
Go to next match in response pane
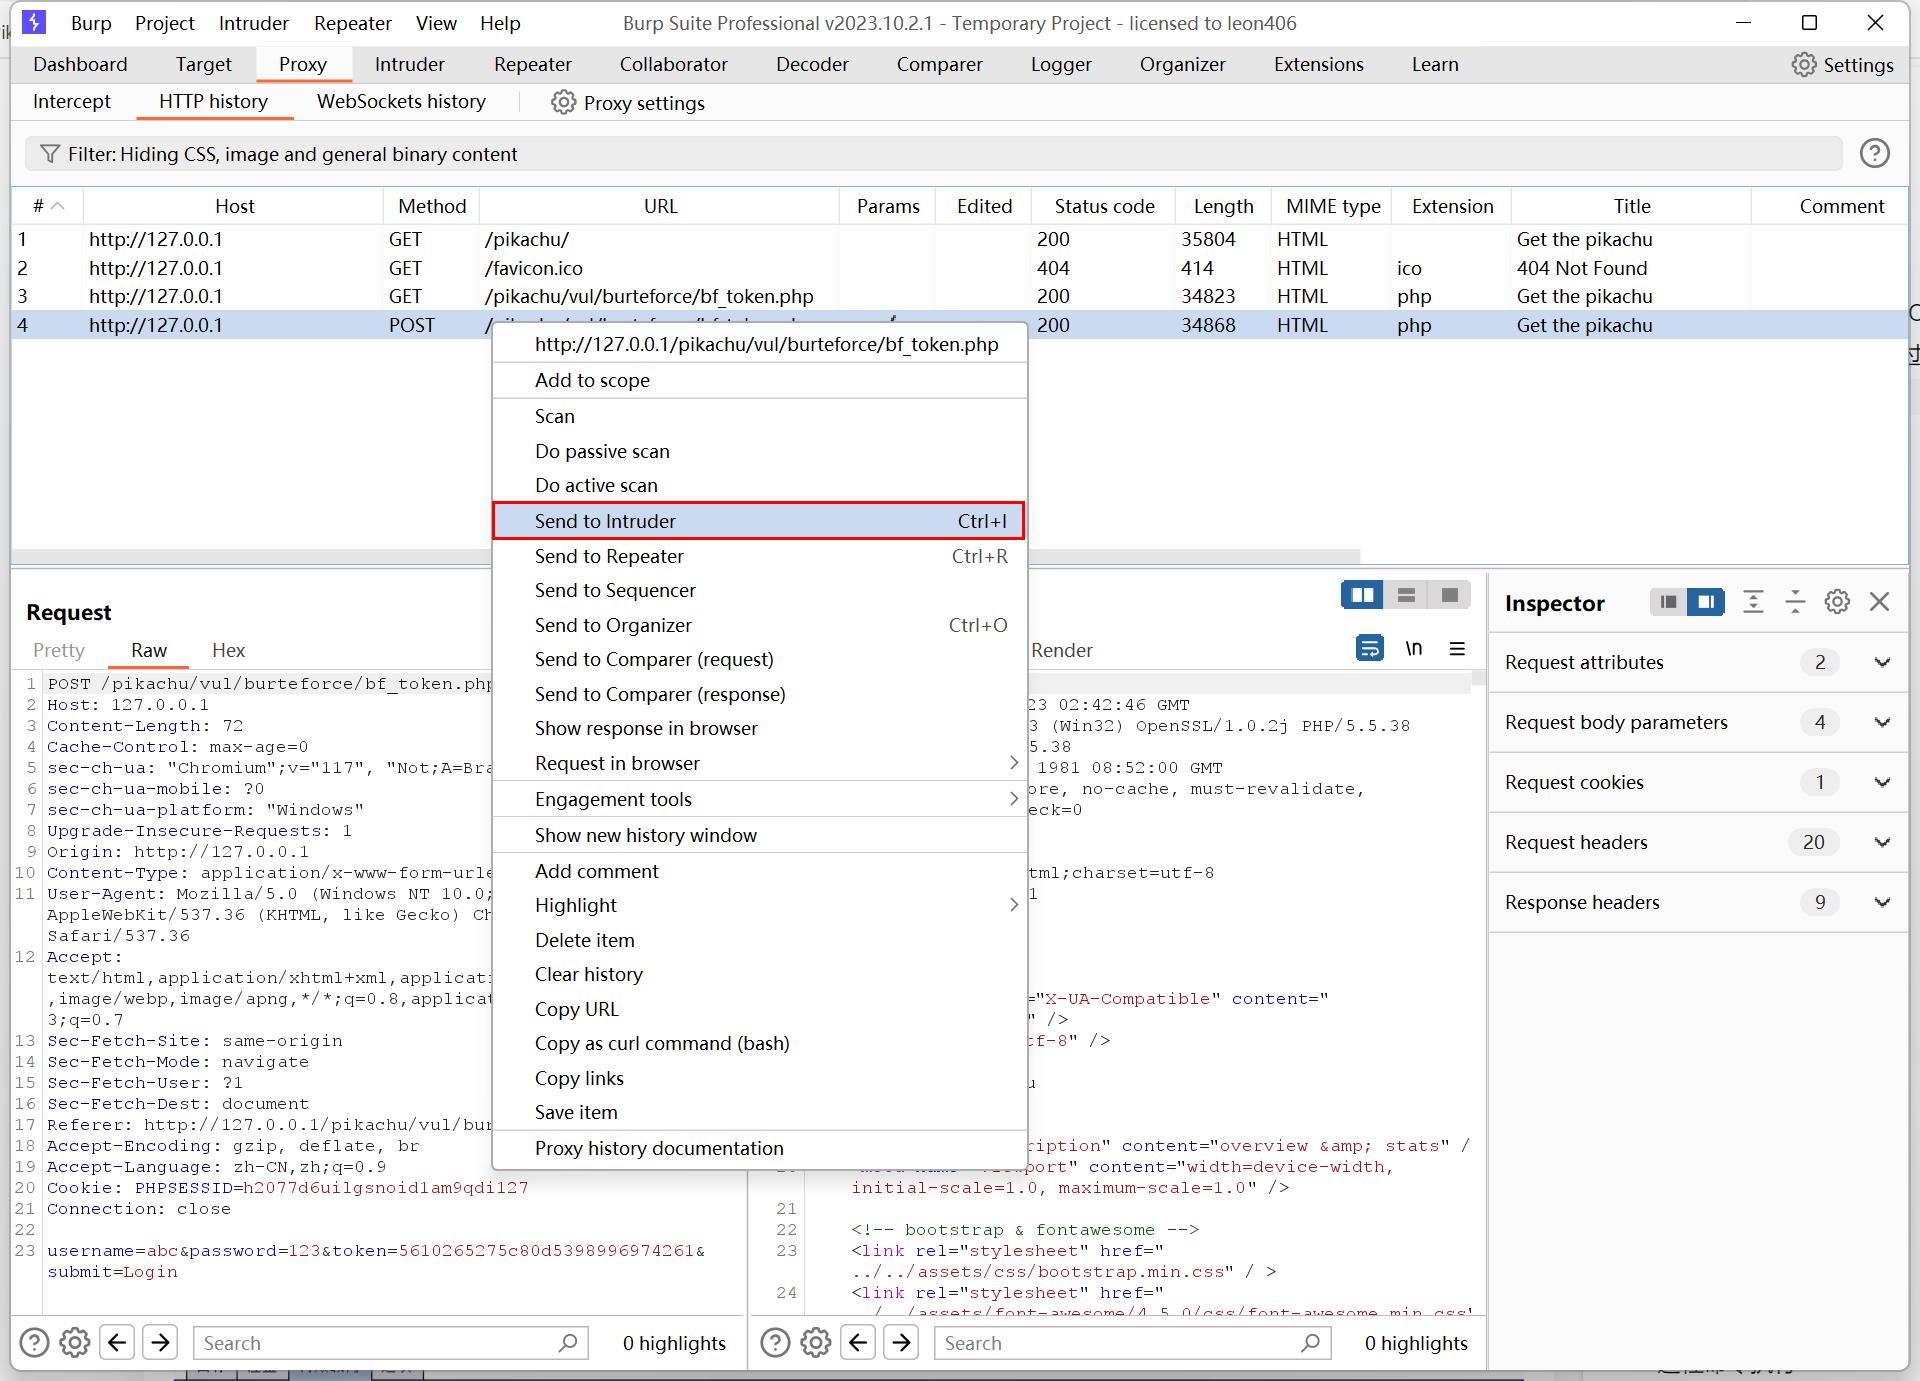902,1342
